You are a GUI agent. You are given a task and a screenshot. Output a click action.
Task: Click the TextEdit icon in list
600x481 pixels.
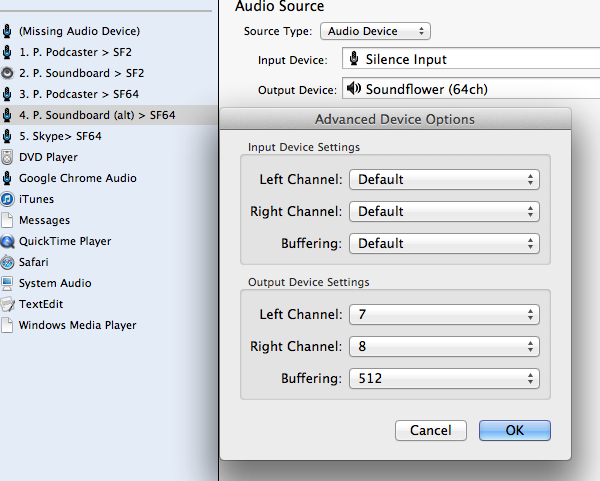[x=7, y=305]
